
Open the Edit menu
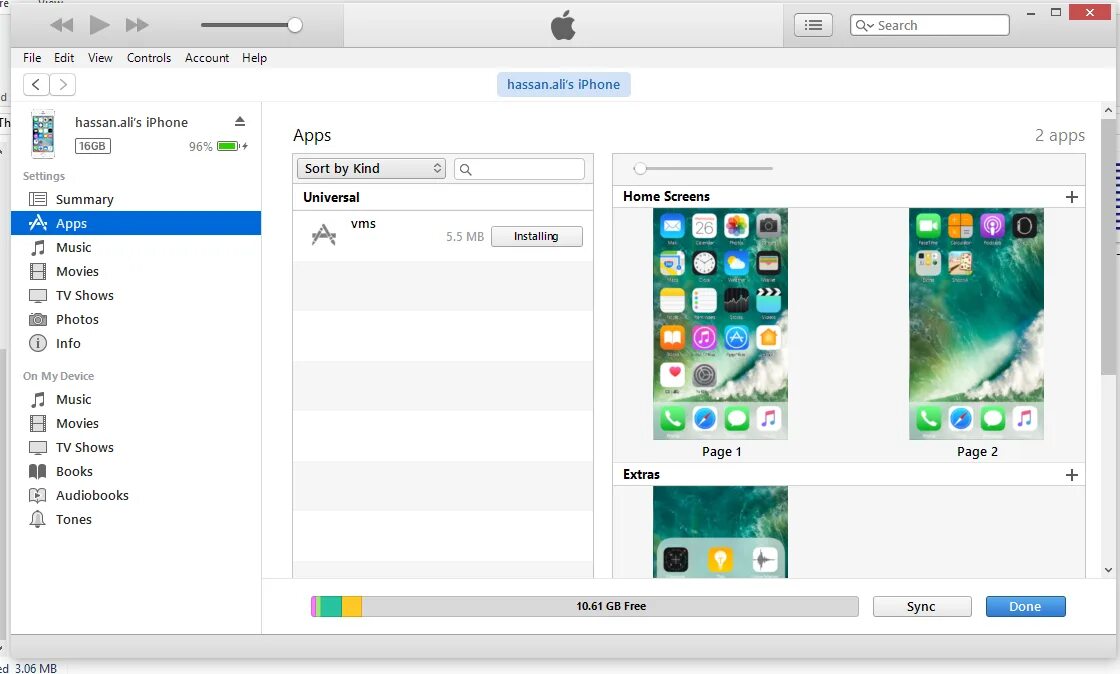(64, 58)
